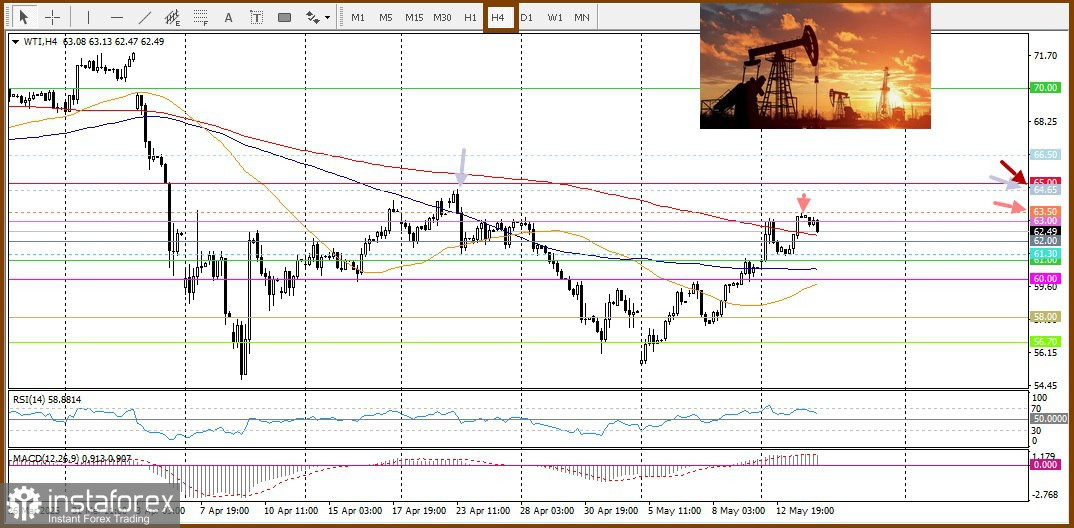
Task: Open the arrows tool dropdown arrow
Action: click(327, 18)
